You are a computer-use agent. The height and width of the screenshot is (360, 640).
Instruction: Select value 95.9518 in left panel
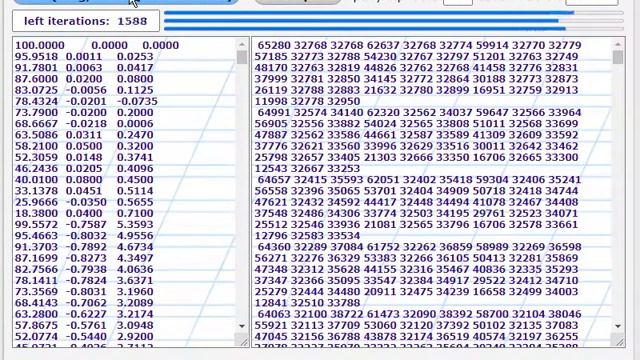(36, 56)
